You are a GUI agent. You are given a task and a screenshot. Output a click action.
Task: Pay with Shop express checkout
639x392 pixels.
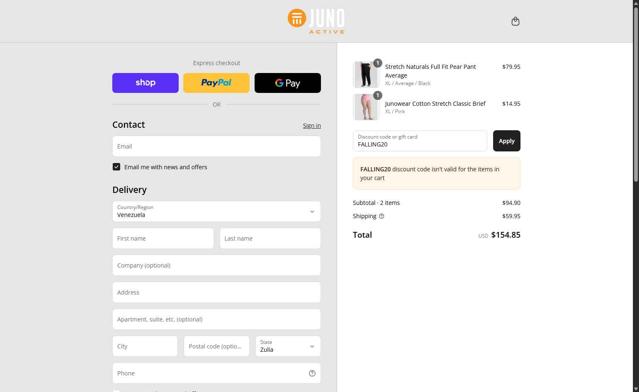[145, 83]
